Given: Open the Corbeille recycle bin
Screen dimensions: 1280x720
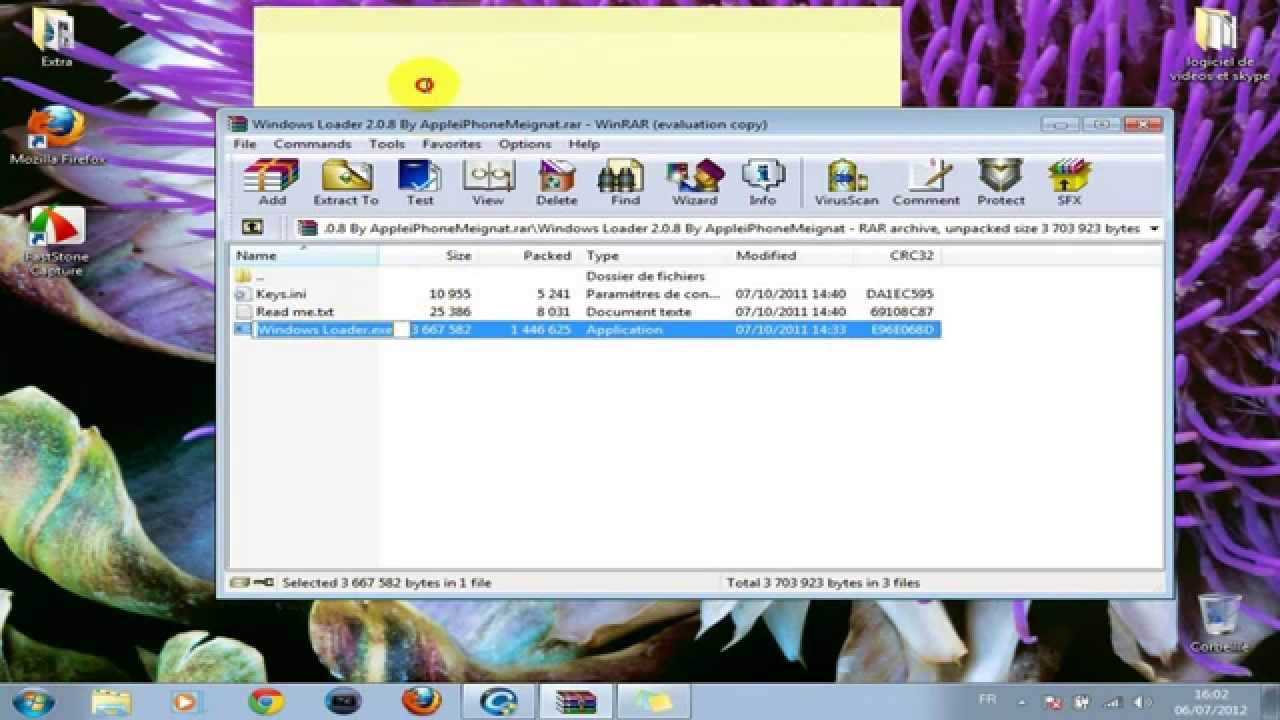Looking at the screenshot, I should pos(1219,623).
